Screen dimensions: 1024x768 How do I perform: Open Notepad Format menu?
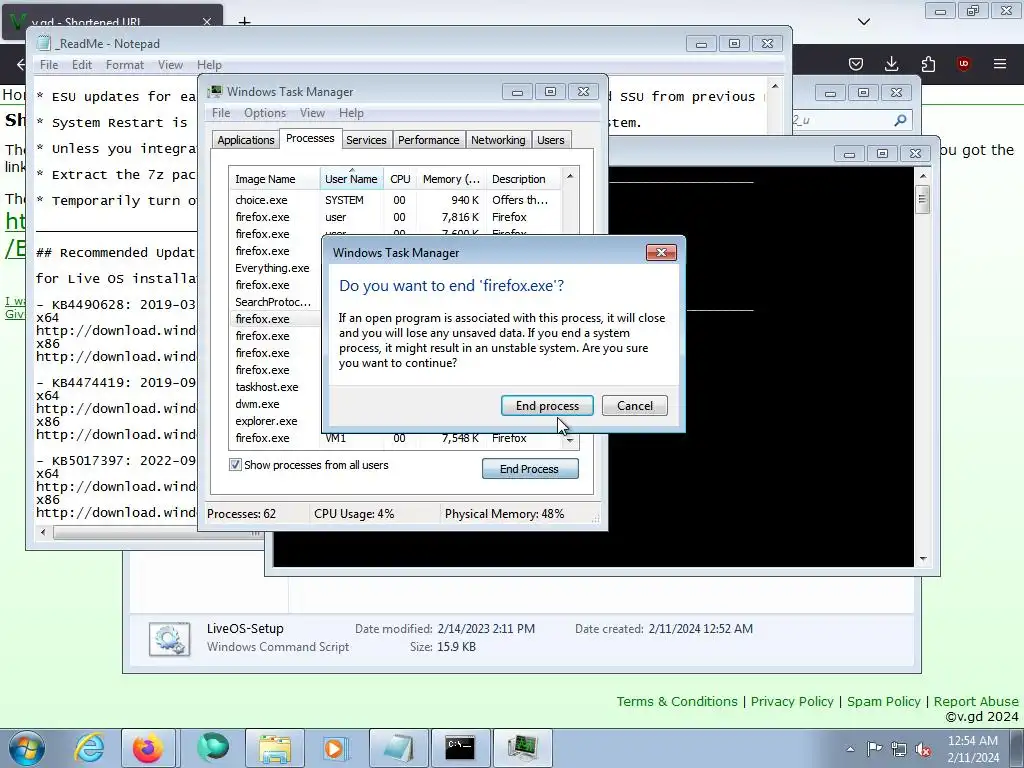tap(124, 65)
